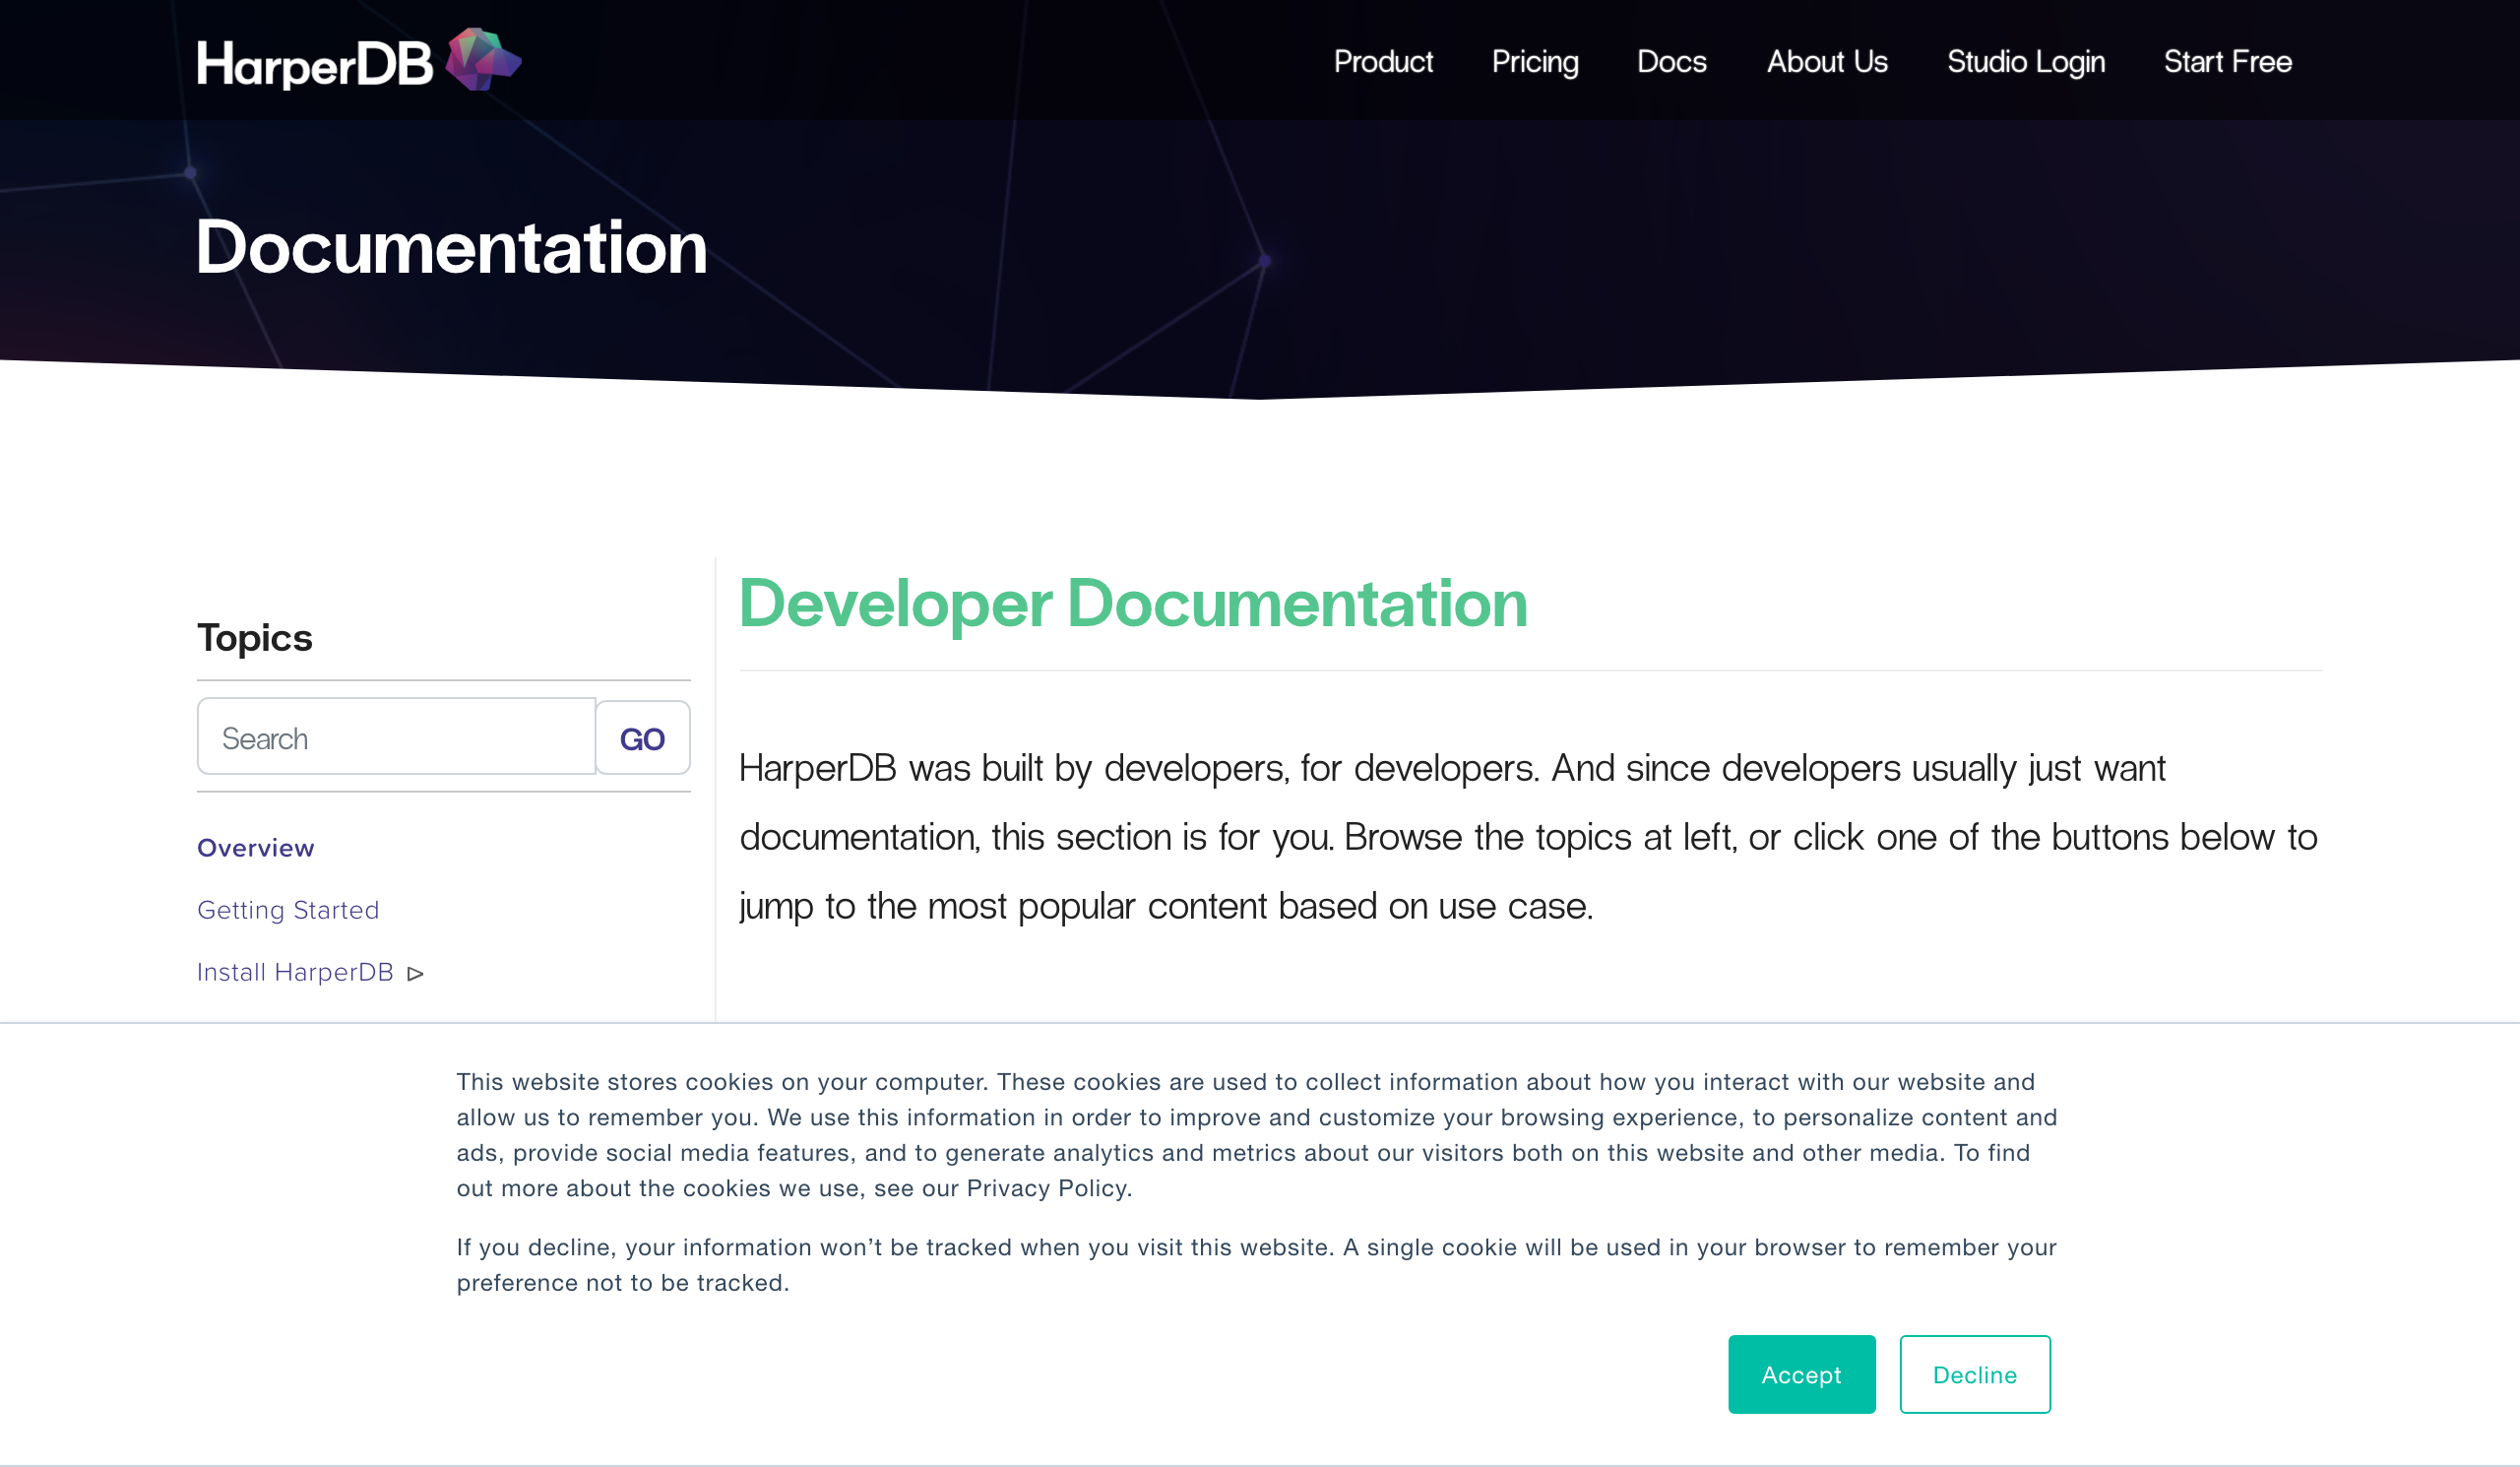Expand the Install HarperDB arrow
This screenshot has height=1467, width=2520.
tap(416, 974)
